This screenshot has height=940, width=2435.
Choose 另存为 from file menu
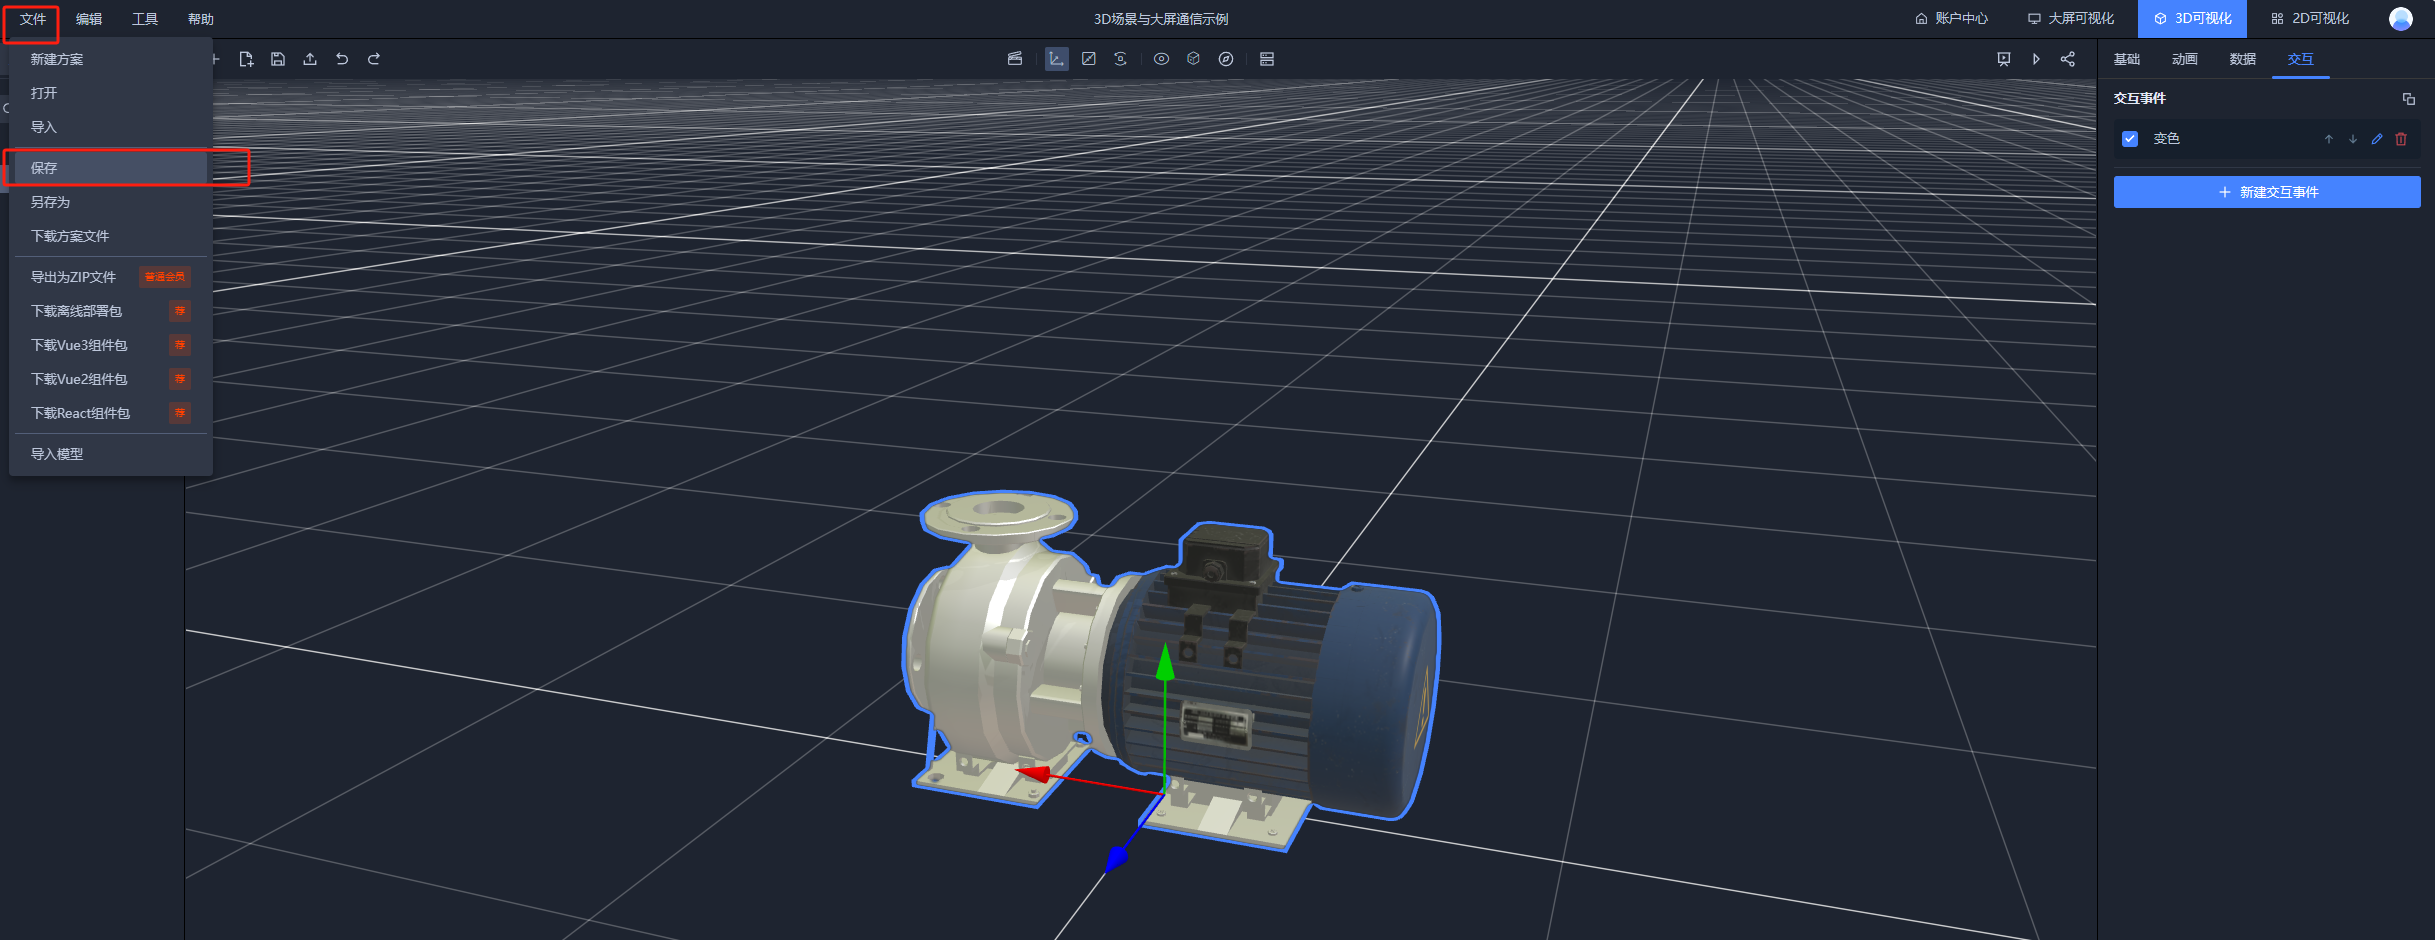[x=111, y=202]
